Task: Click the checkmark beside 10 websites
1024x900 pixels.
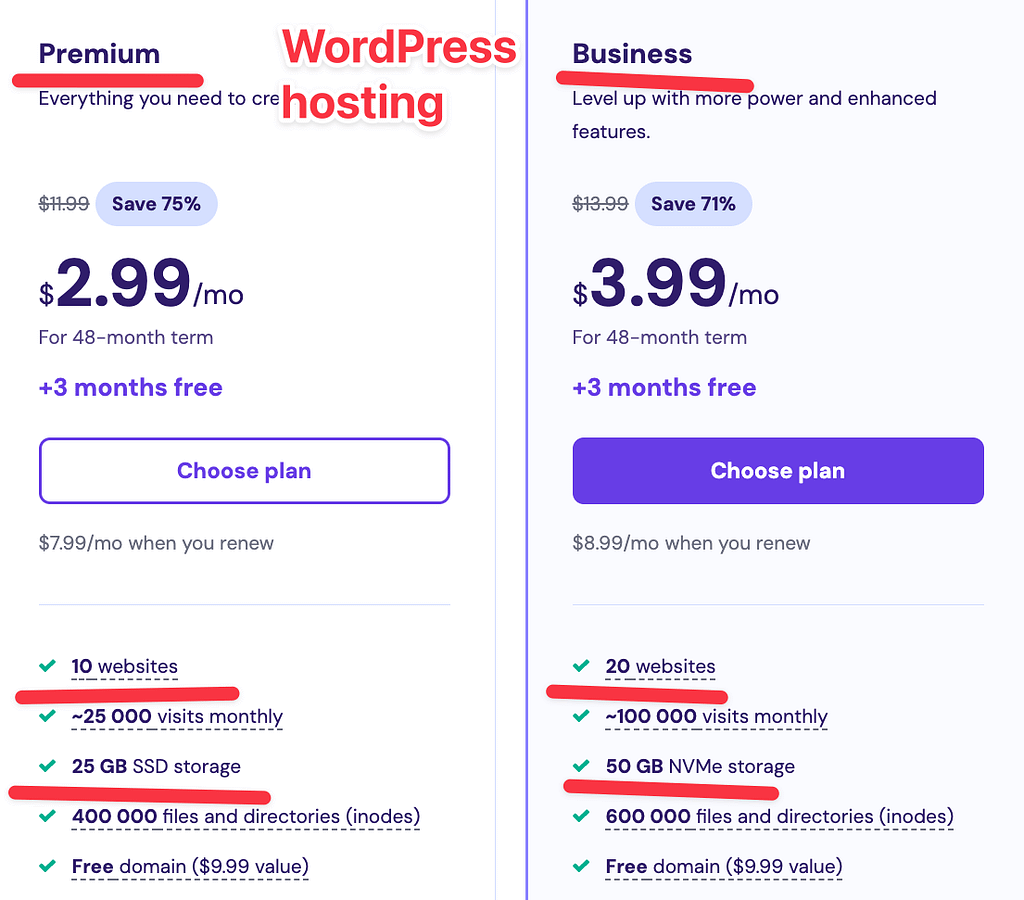Action: [46, 667]
